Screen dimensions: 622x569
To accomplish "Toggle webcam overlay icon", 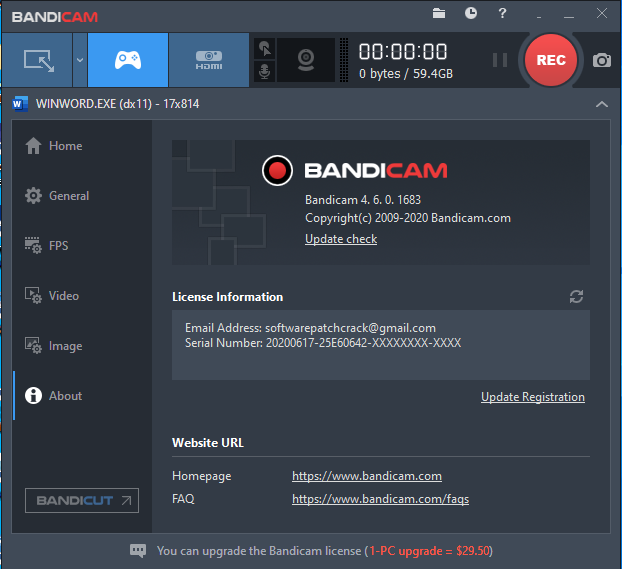I will (306, 60).
